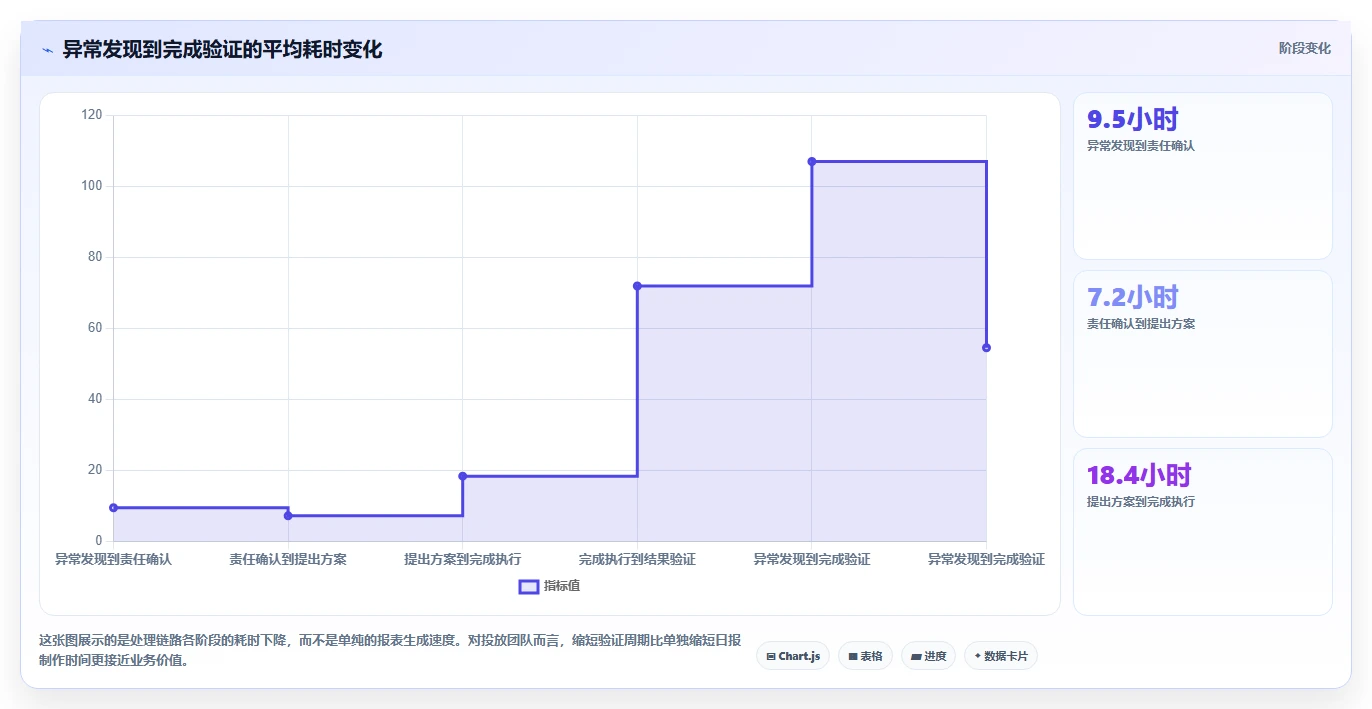Viewport: 1372px width, 709px height.
Task: Click the data point for 责任确认到提出方案
Action: click(x=288, y=516)
